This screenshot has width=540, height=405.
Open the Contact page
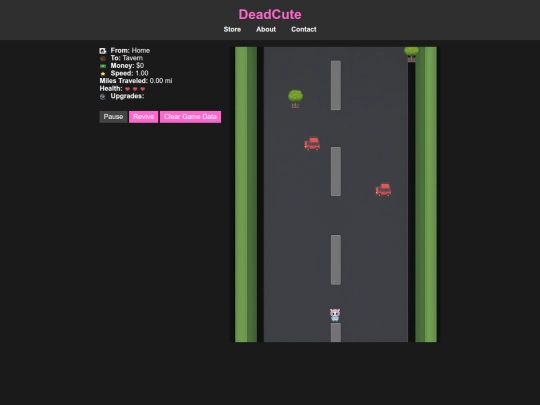[x=304, y=30]
